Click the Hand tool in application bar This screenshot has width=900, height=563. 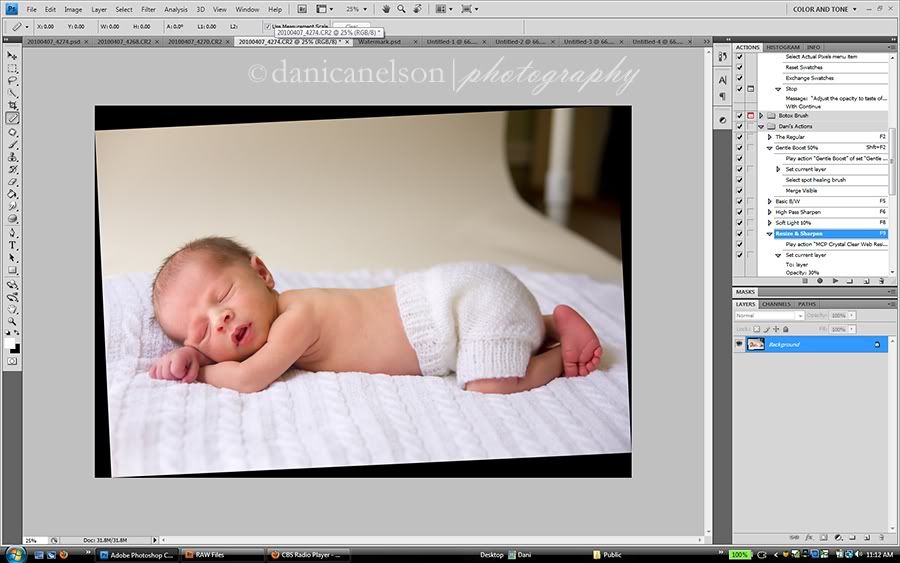pos(386,9)
